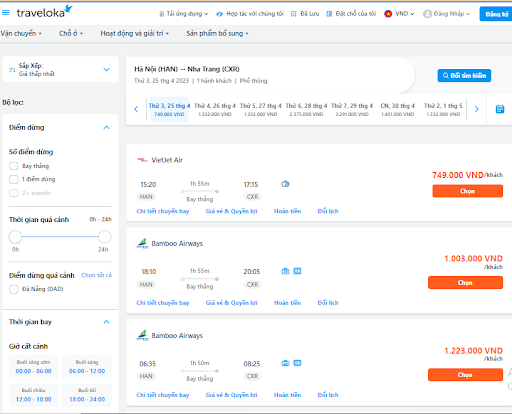Viewport: 512px width, 414px height.
Task: Tick the Đà Nẵng (DAD) checkbox
Action: pos(14,289)
